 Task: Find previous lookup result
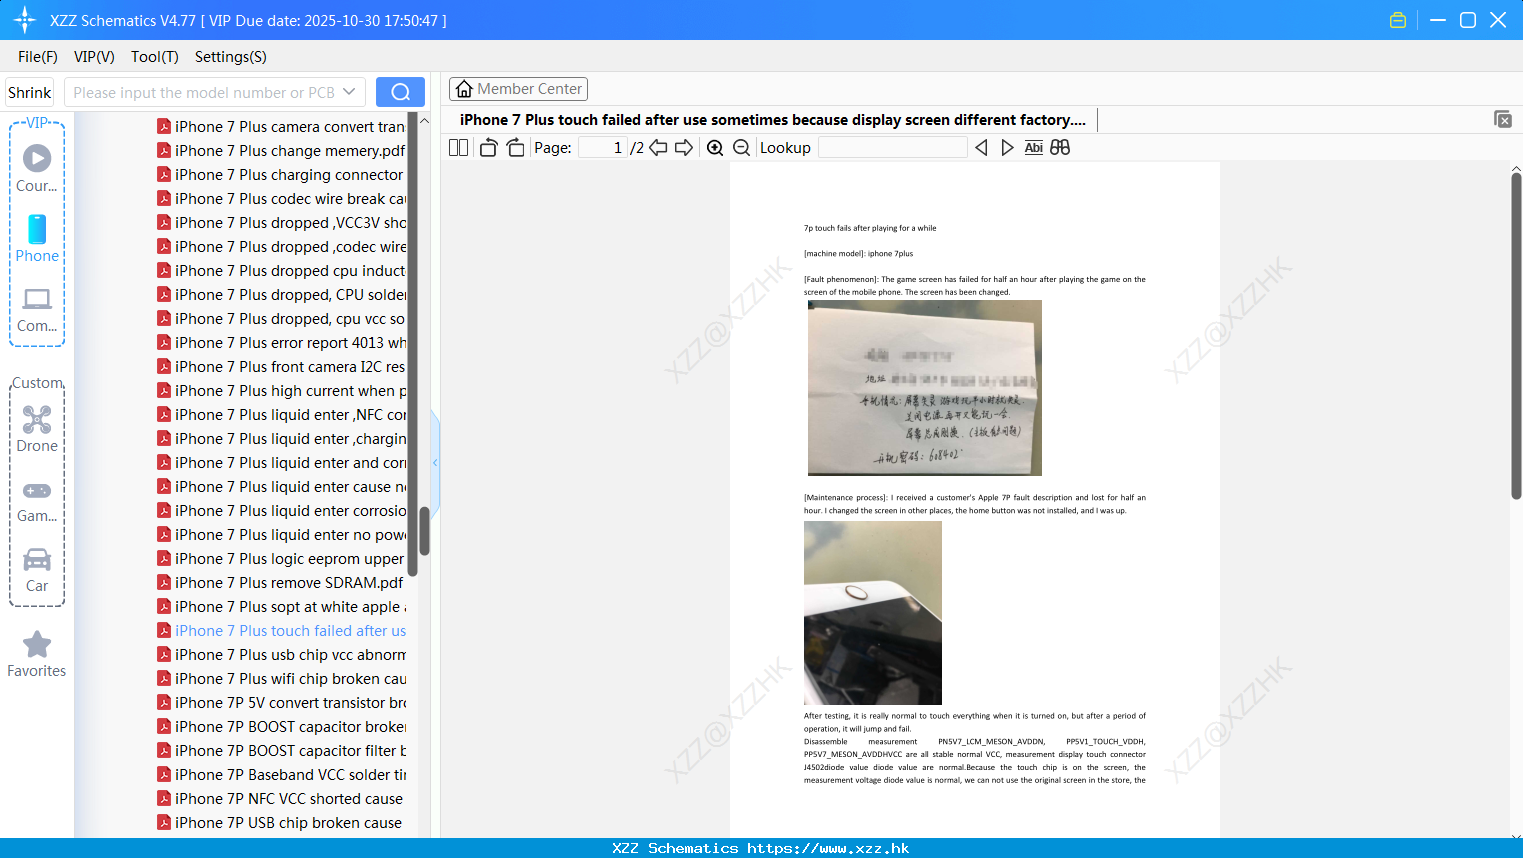pos(981,148)
